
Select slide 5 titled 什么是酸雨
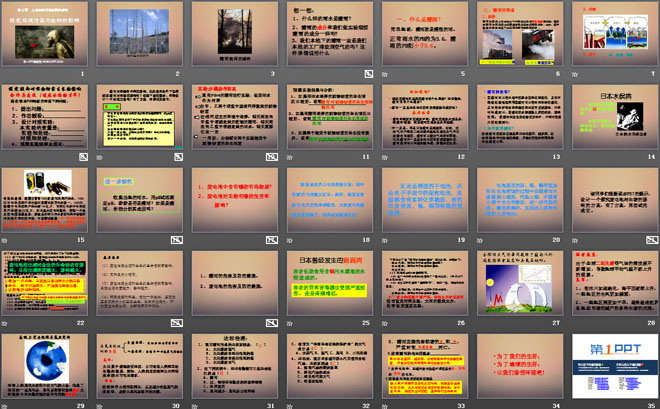[425, 34]
